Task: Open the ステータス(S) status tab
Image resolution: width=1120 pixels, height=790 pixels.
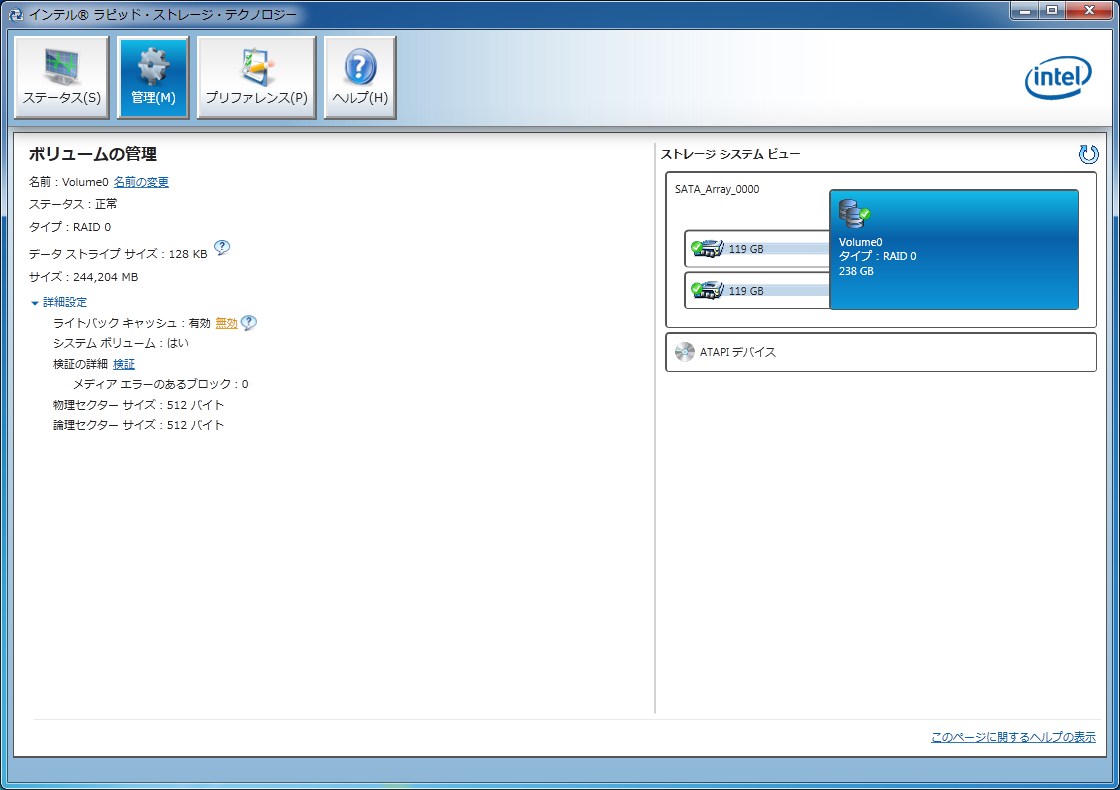Action: click(62, 78)
